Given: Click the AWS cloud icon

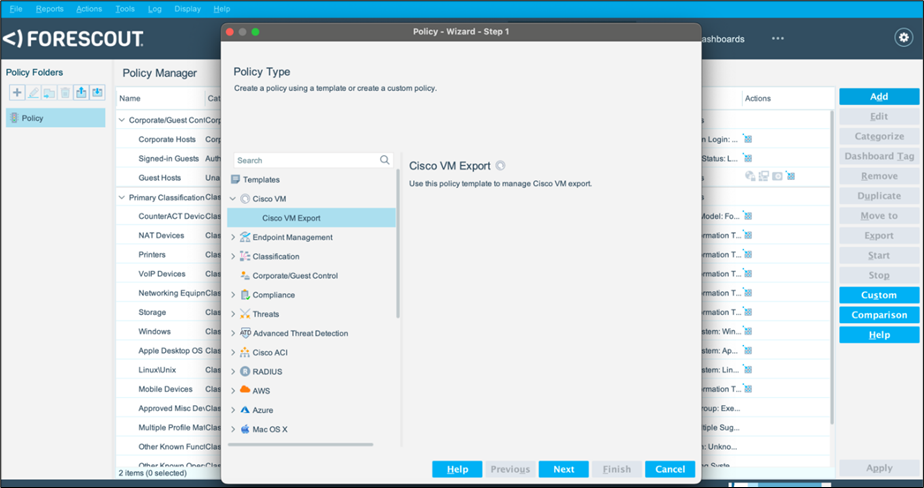Looking at the screenshot, I should point(245,390).
